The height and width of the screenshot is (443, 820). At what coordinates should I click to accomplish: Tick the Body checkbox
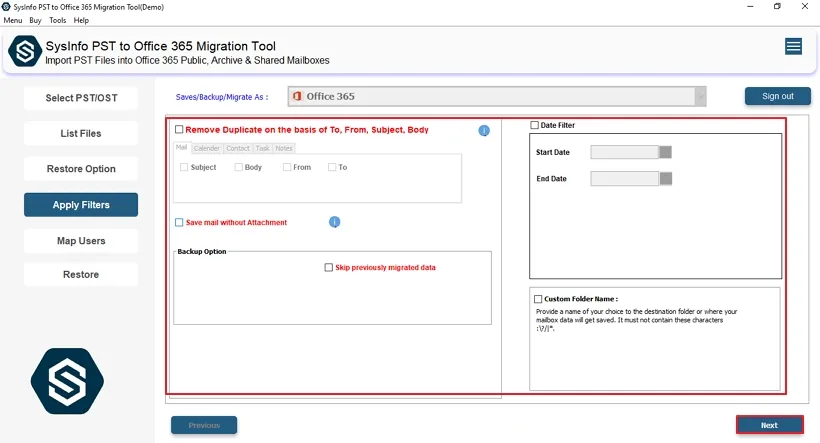coord(238,167)
